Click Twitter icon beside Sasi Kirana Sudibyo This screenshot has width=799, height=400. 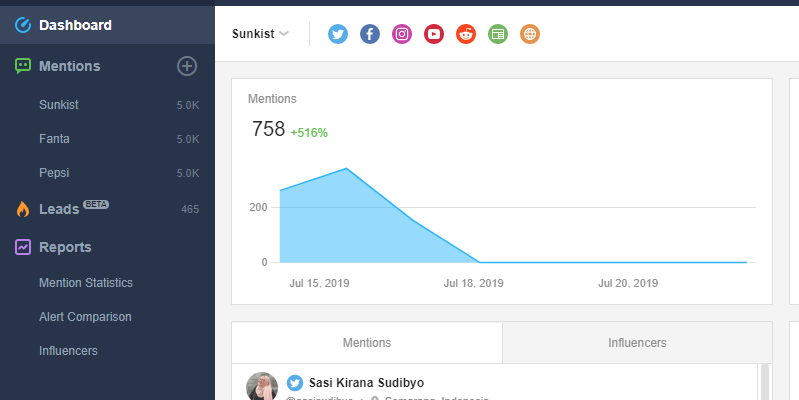(x=295, y=383)
